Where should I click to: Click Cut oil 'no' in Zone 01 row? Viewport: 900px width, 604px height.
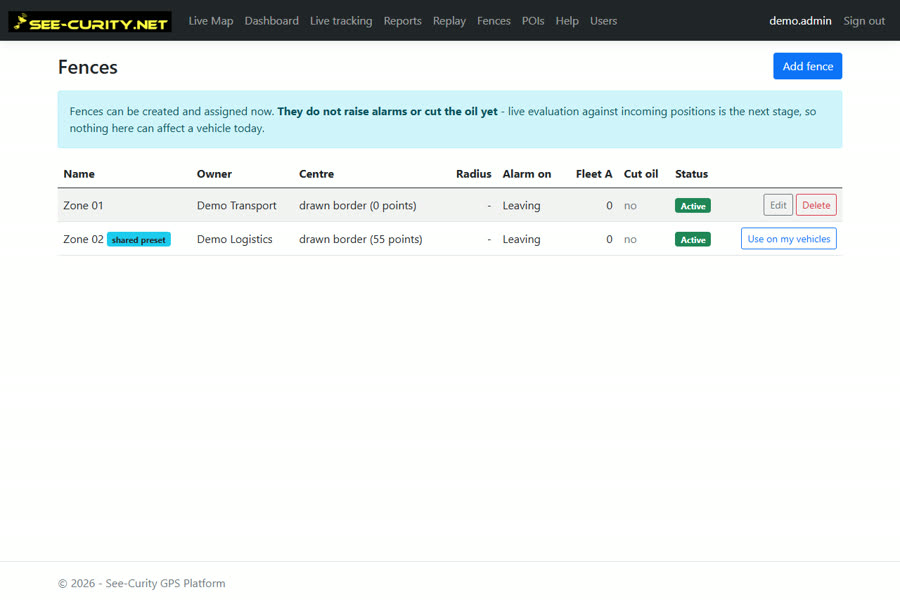click(x=630, y=206)
